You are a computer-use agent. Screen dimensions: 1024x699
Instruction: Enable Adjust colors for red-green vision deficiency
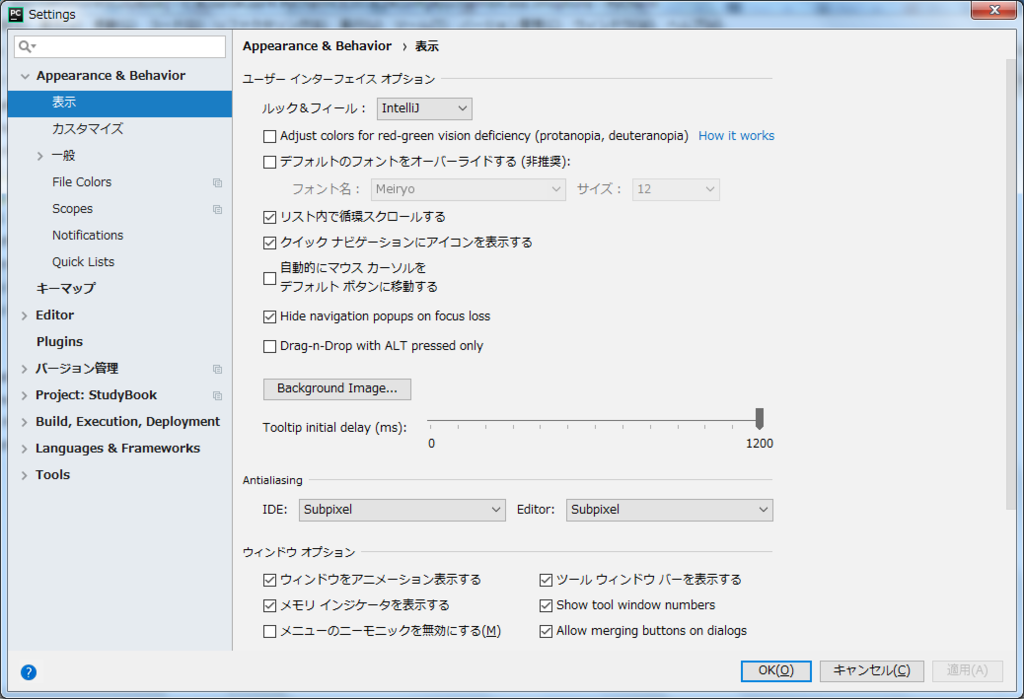click(269, 137)
